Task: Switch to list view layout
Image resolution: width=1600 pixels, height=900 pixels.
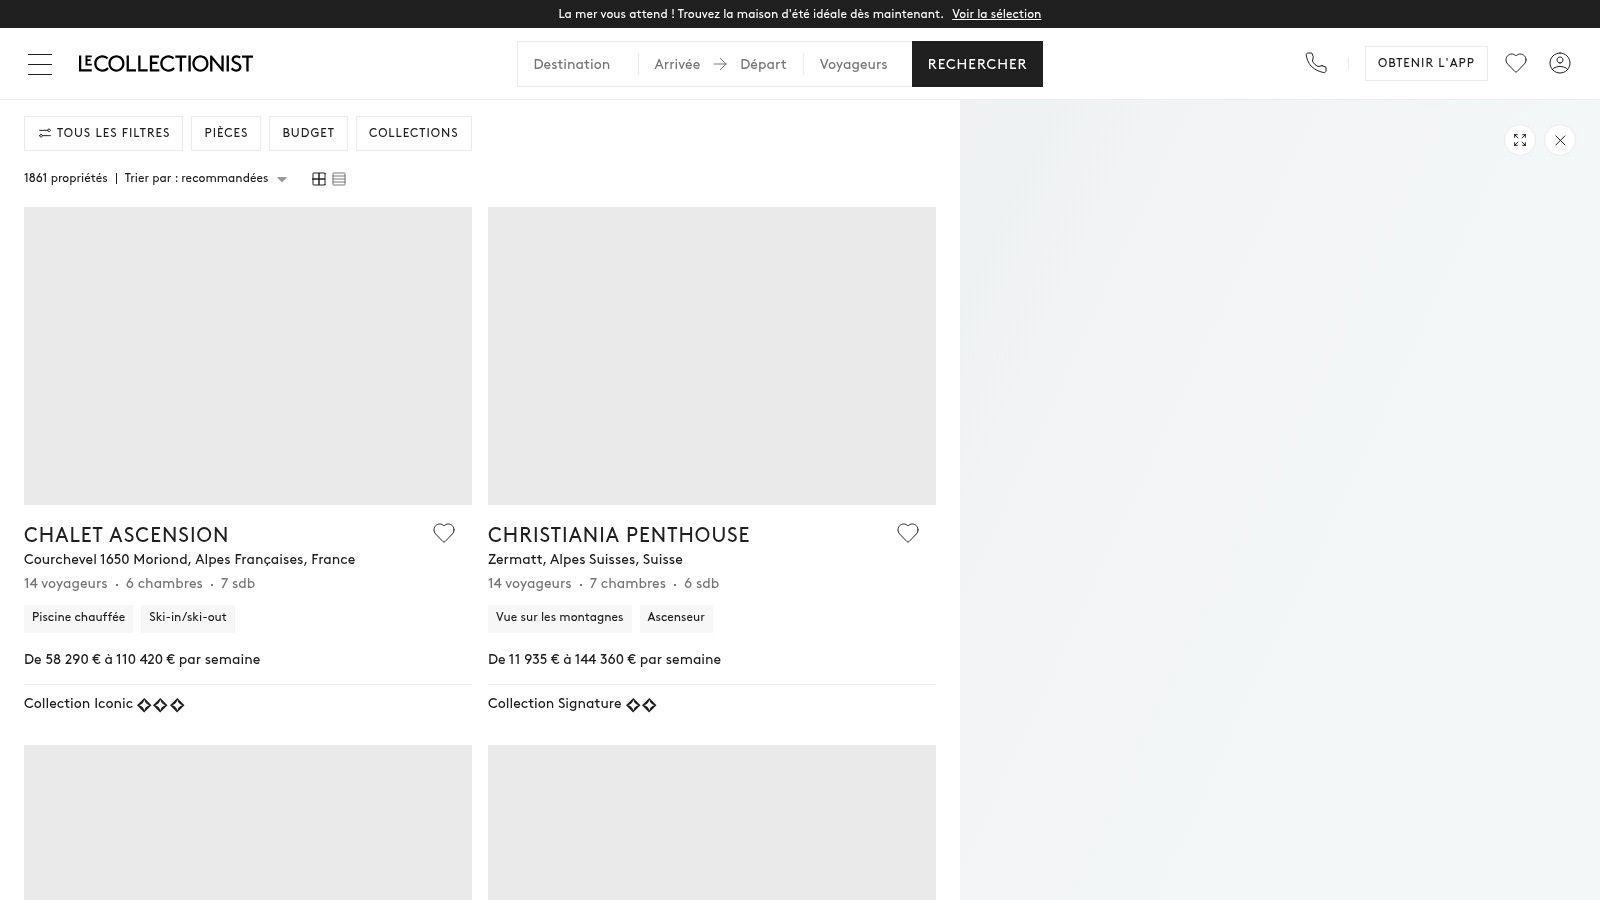Action: point(339,179)
